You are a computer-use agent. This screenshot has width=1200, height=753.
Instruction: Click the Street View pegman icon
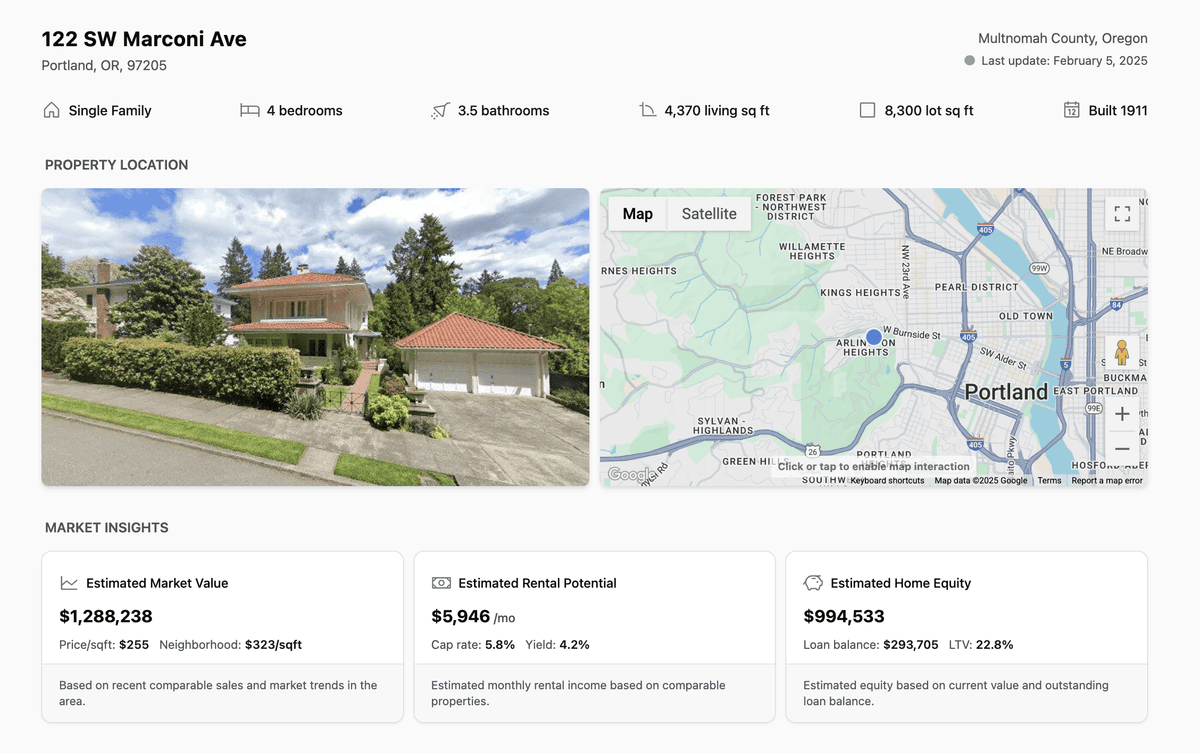click(x=1122, y=353)
